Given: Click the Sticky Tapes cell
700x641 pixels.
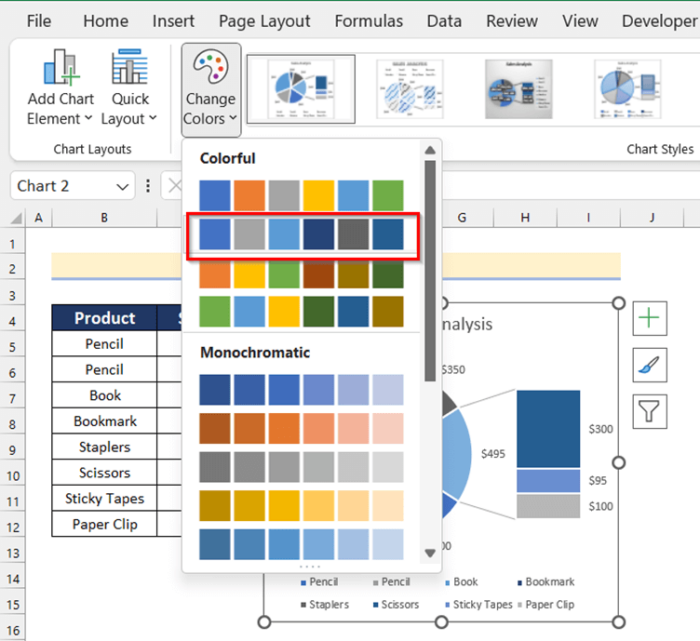Looking at the screenshot, I should (104, 499).
